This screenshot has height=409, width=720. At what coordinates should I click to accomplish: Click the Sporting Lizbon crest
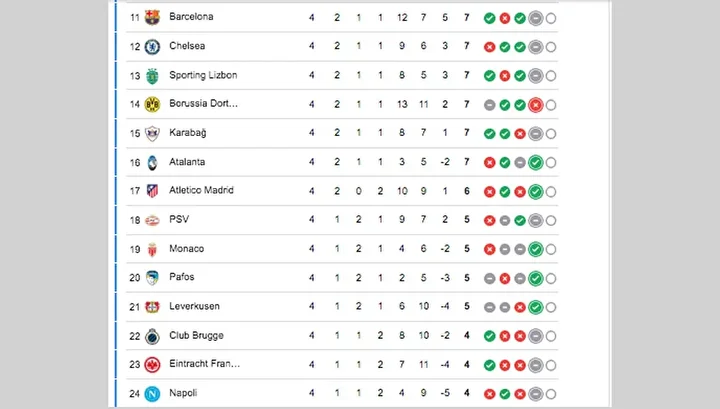(152, 75)
